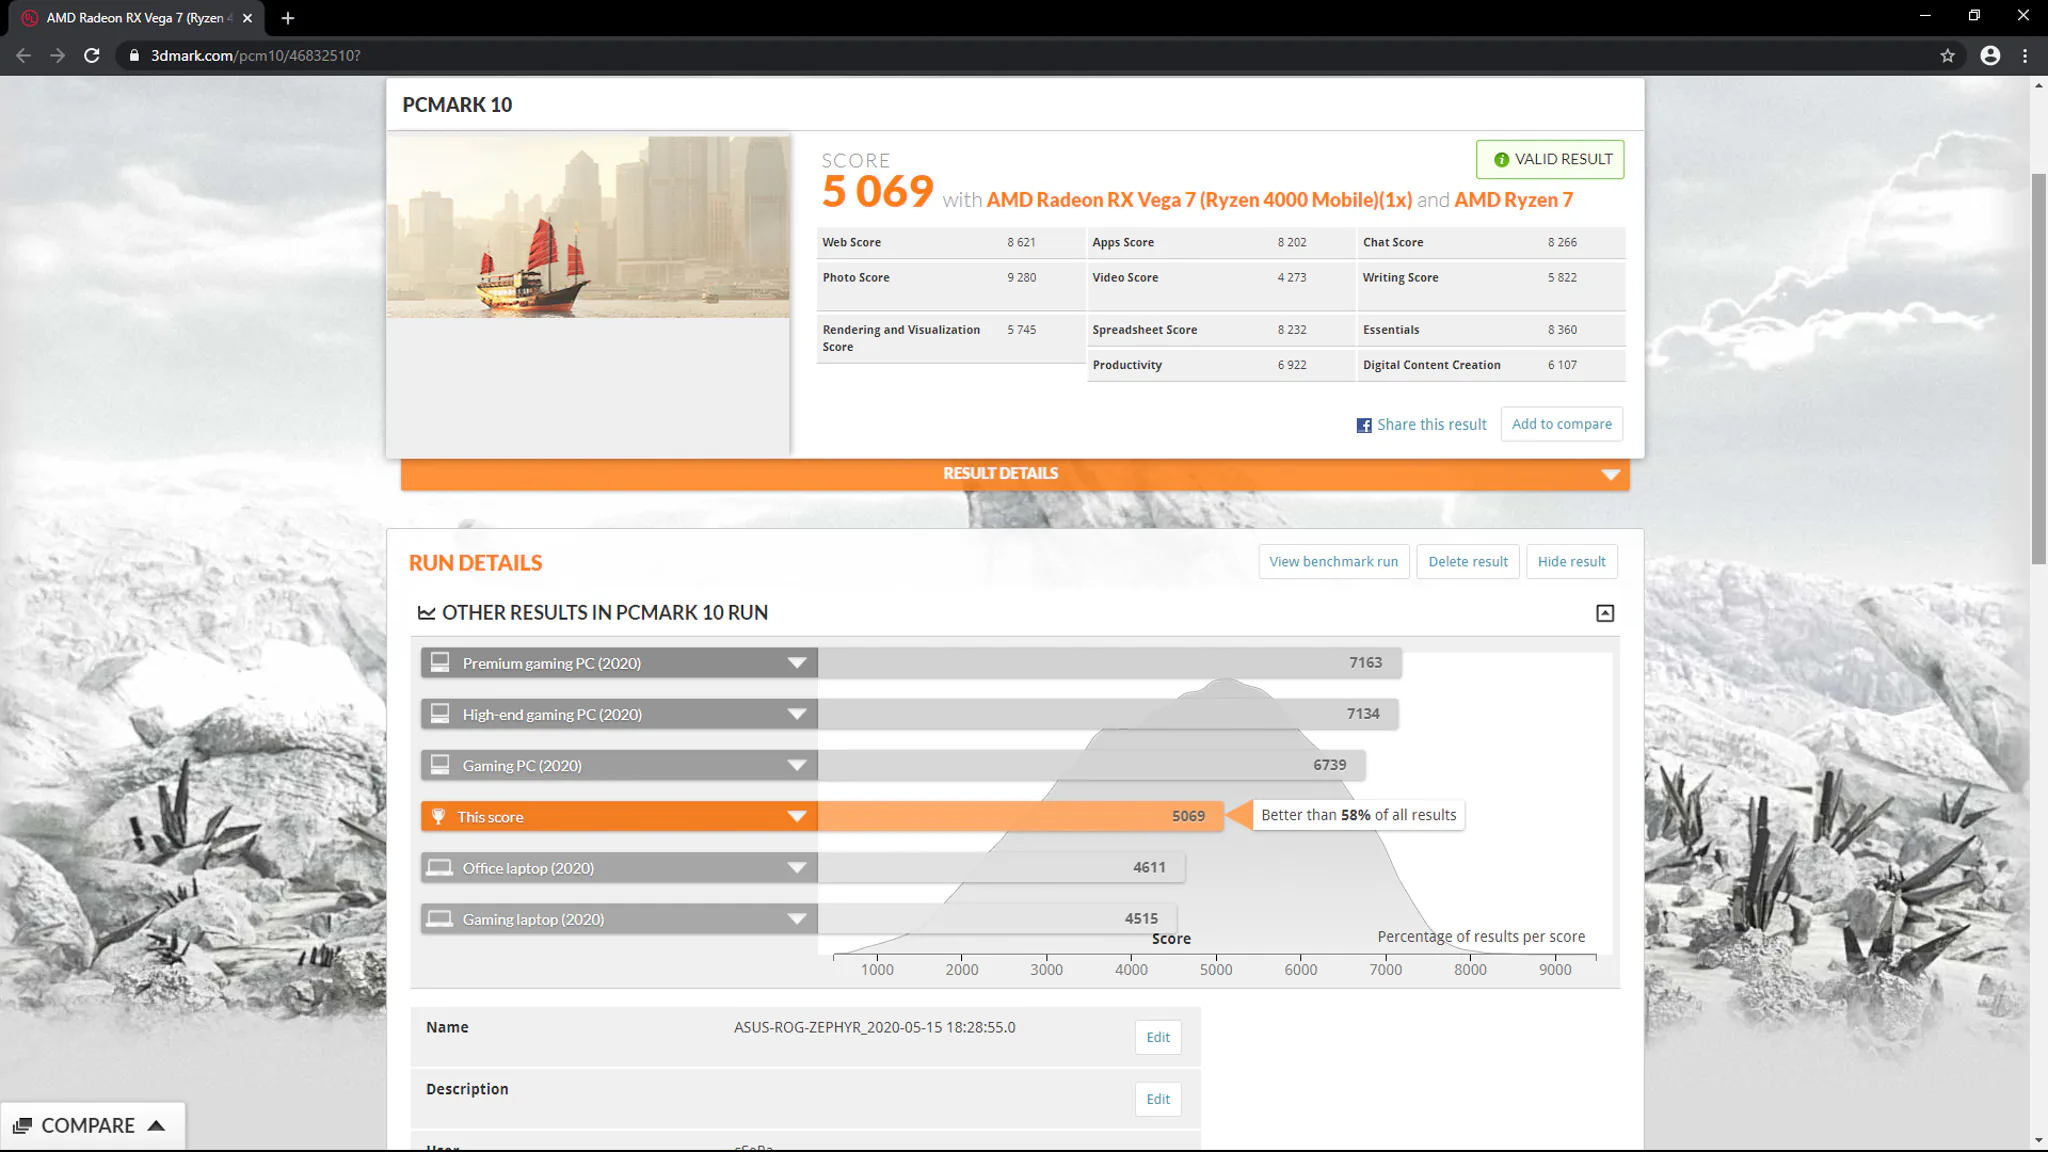
Task: Click the Valid Result button
Action: click(1550, 160)
